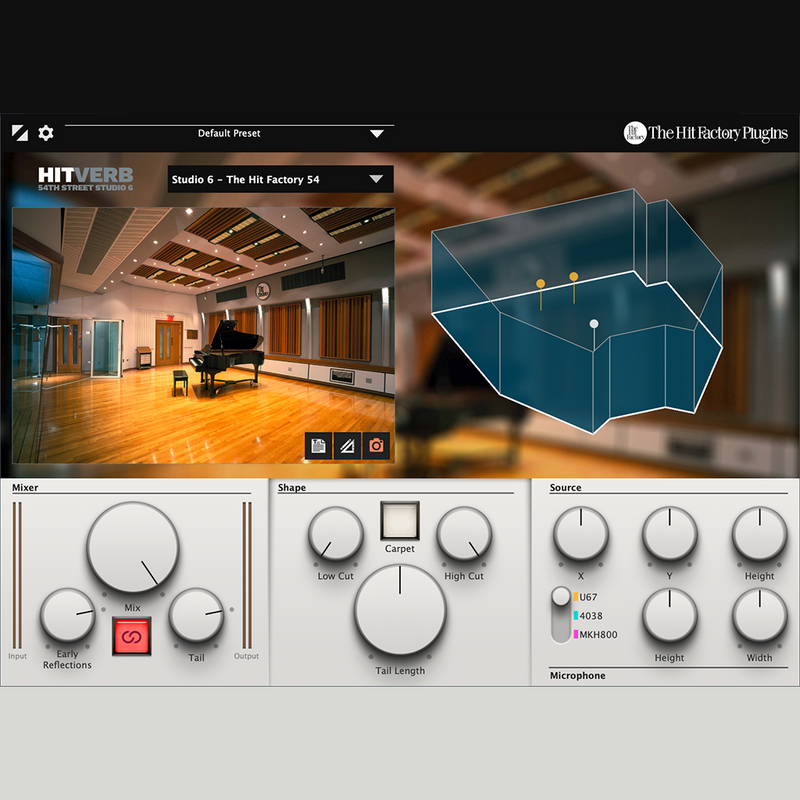Screen dimensions: 800x800
Task: Select the right orange microphone pin
Action: click(573, 277)
